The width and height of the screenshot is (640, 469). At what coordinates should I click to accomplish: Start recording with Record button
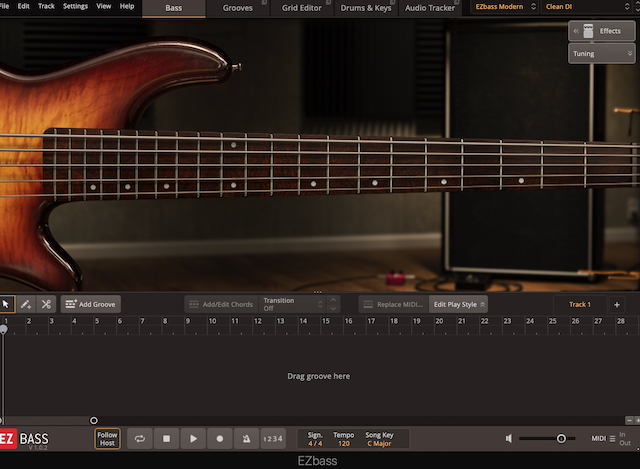tap(220, 439)
